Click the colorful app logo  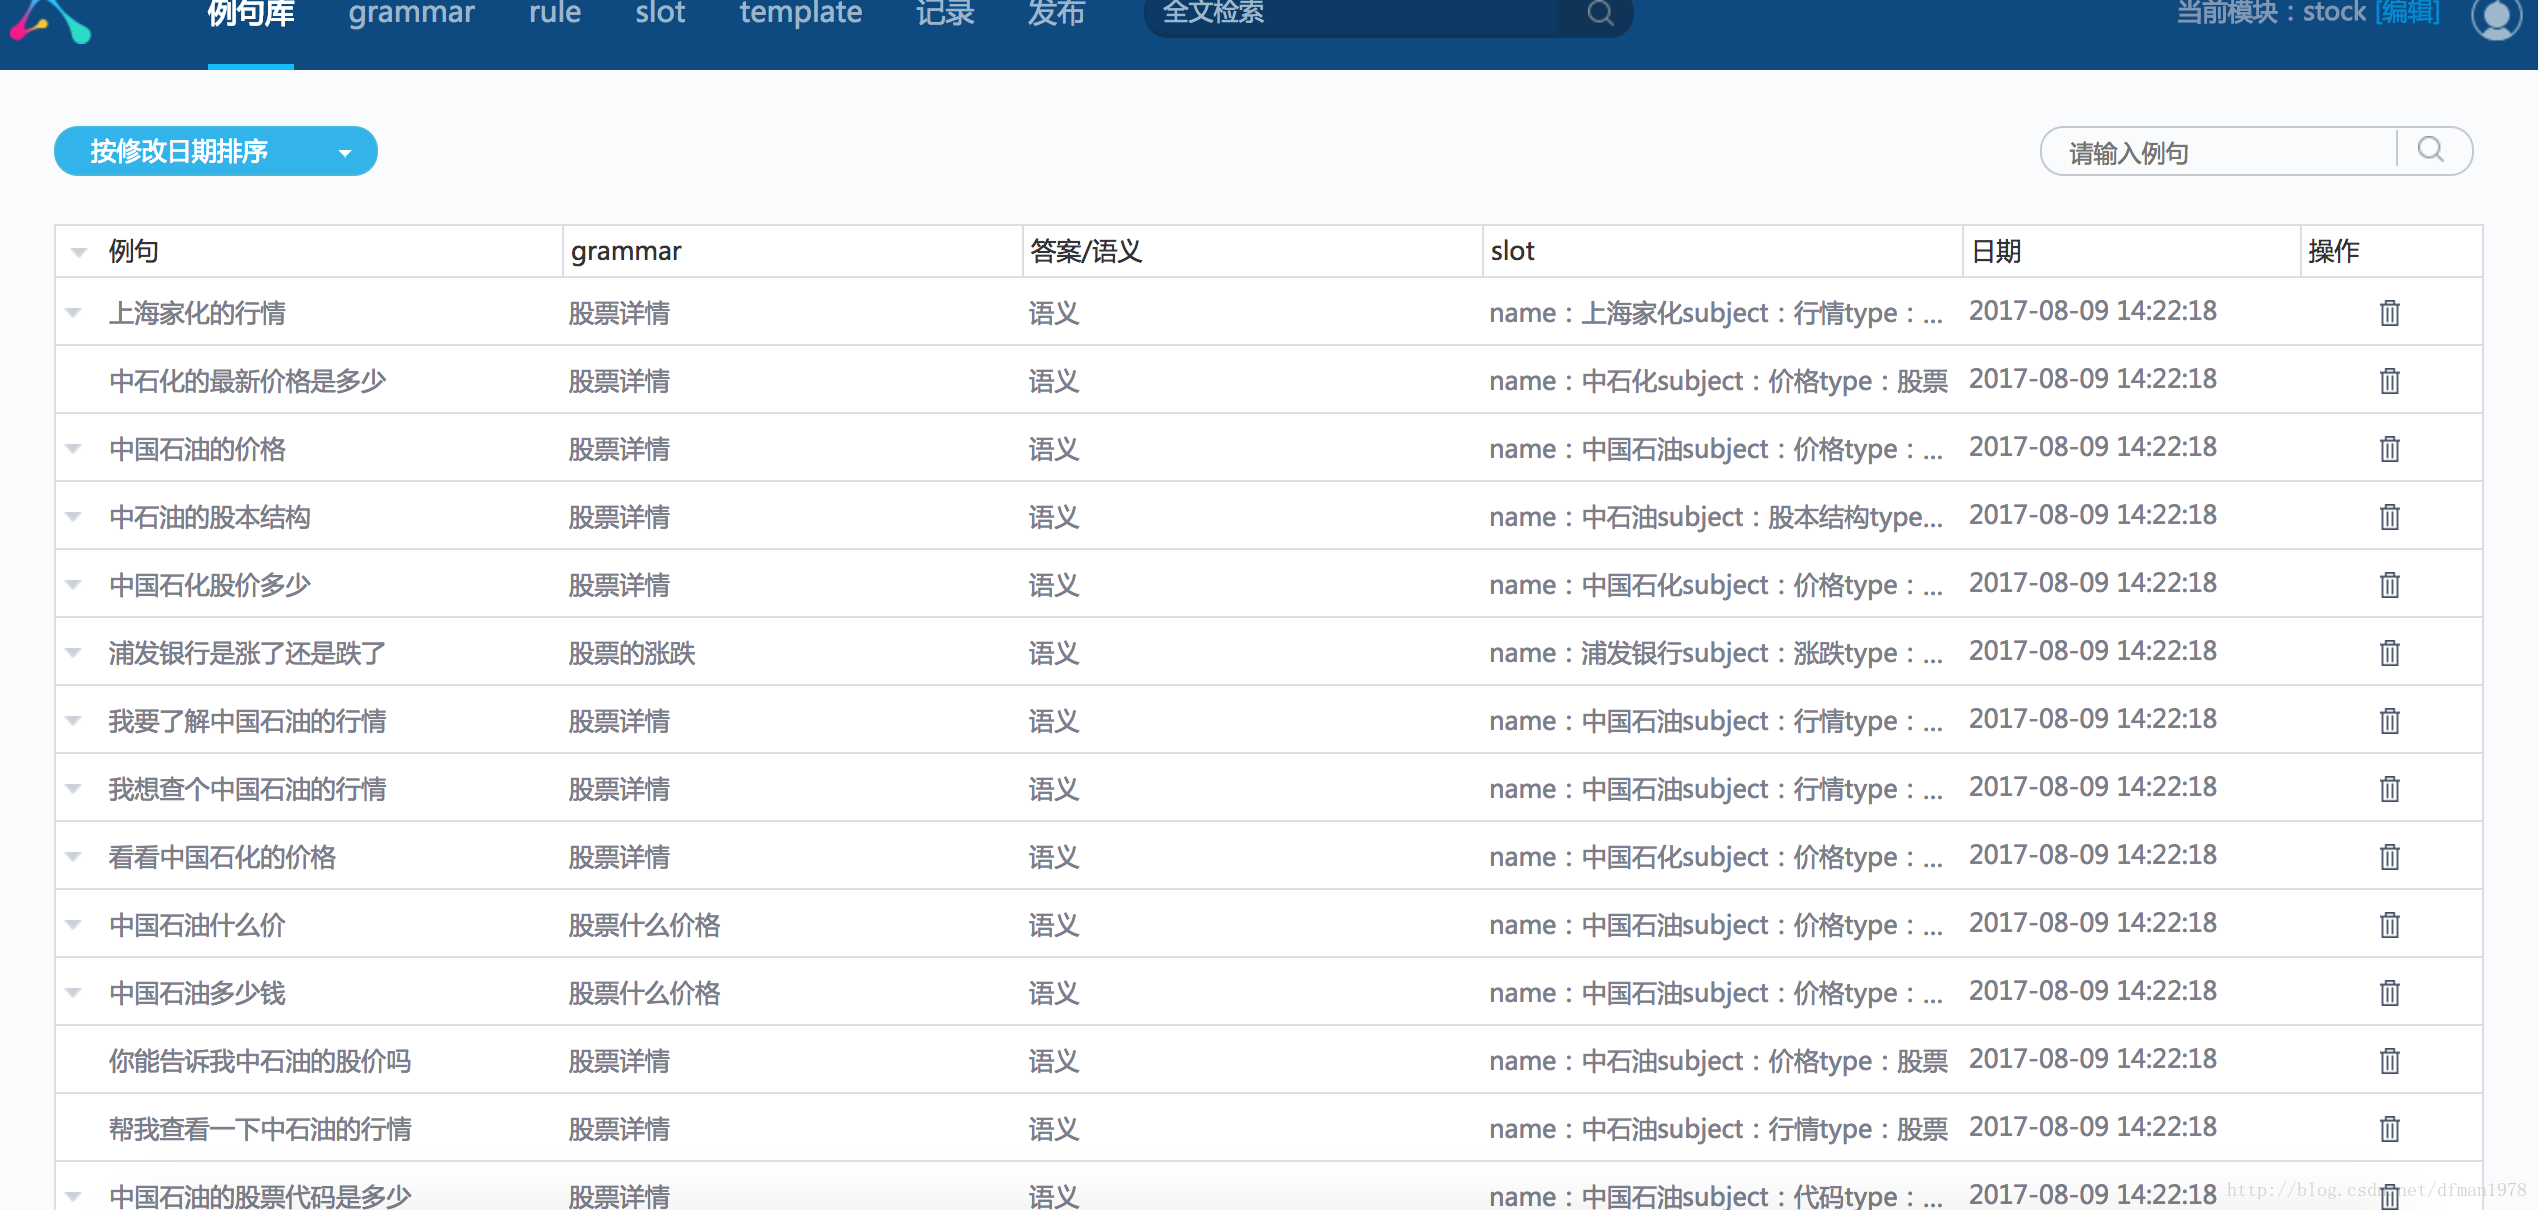[x=50, y=20]
